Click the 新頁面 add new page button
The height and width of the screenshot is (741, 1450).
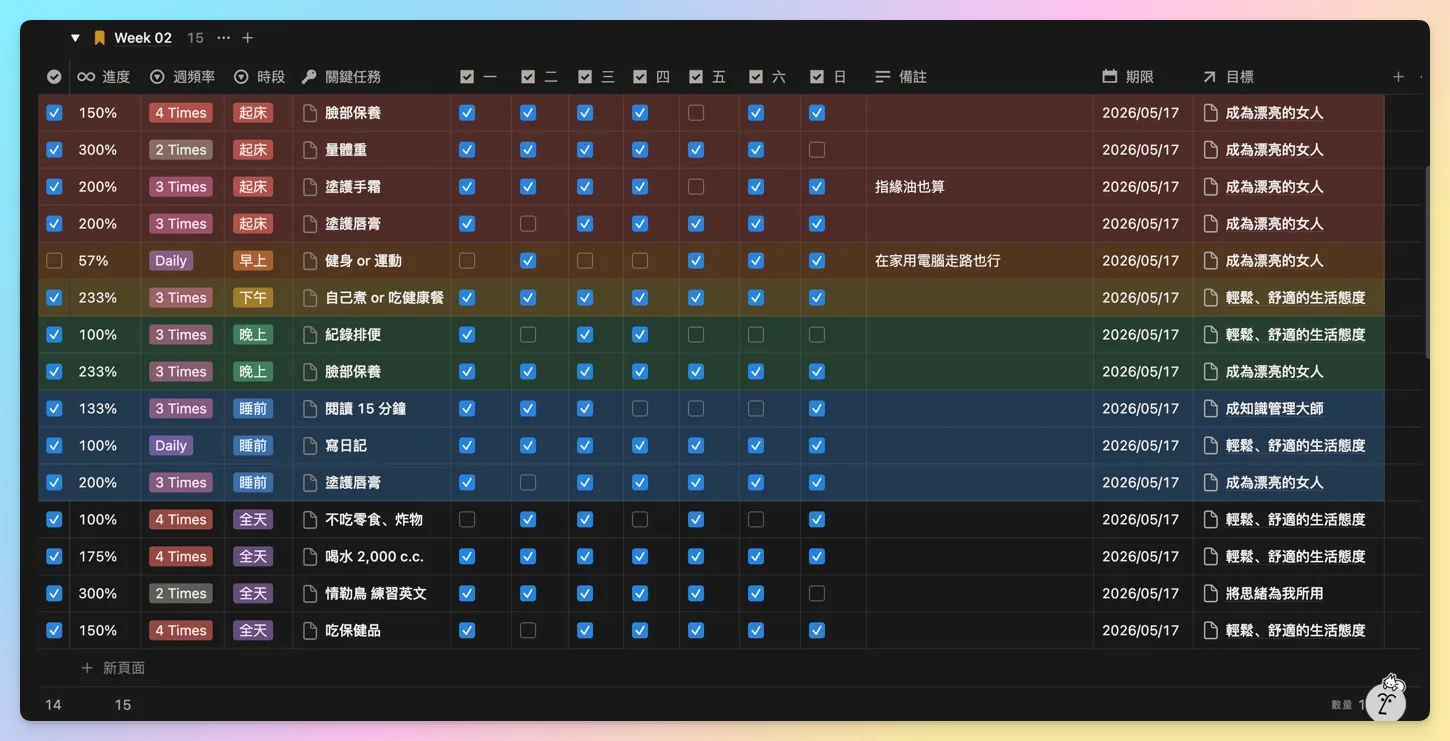[114, 668]
